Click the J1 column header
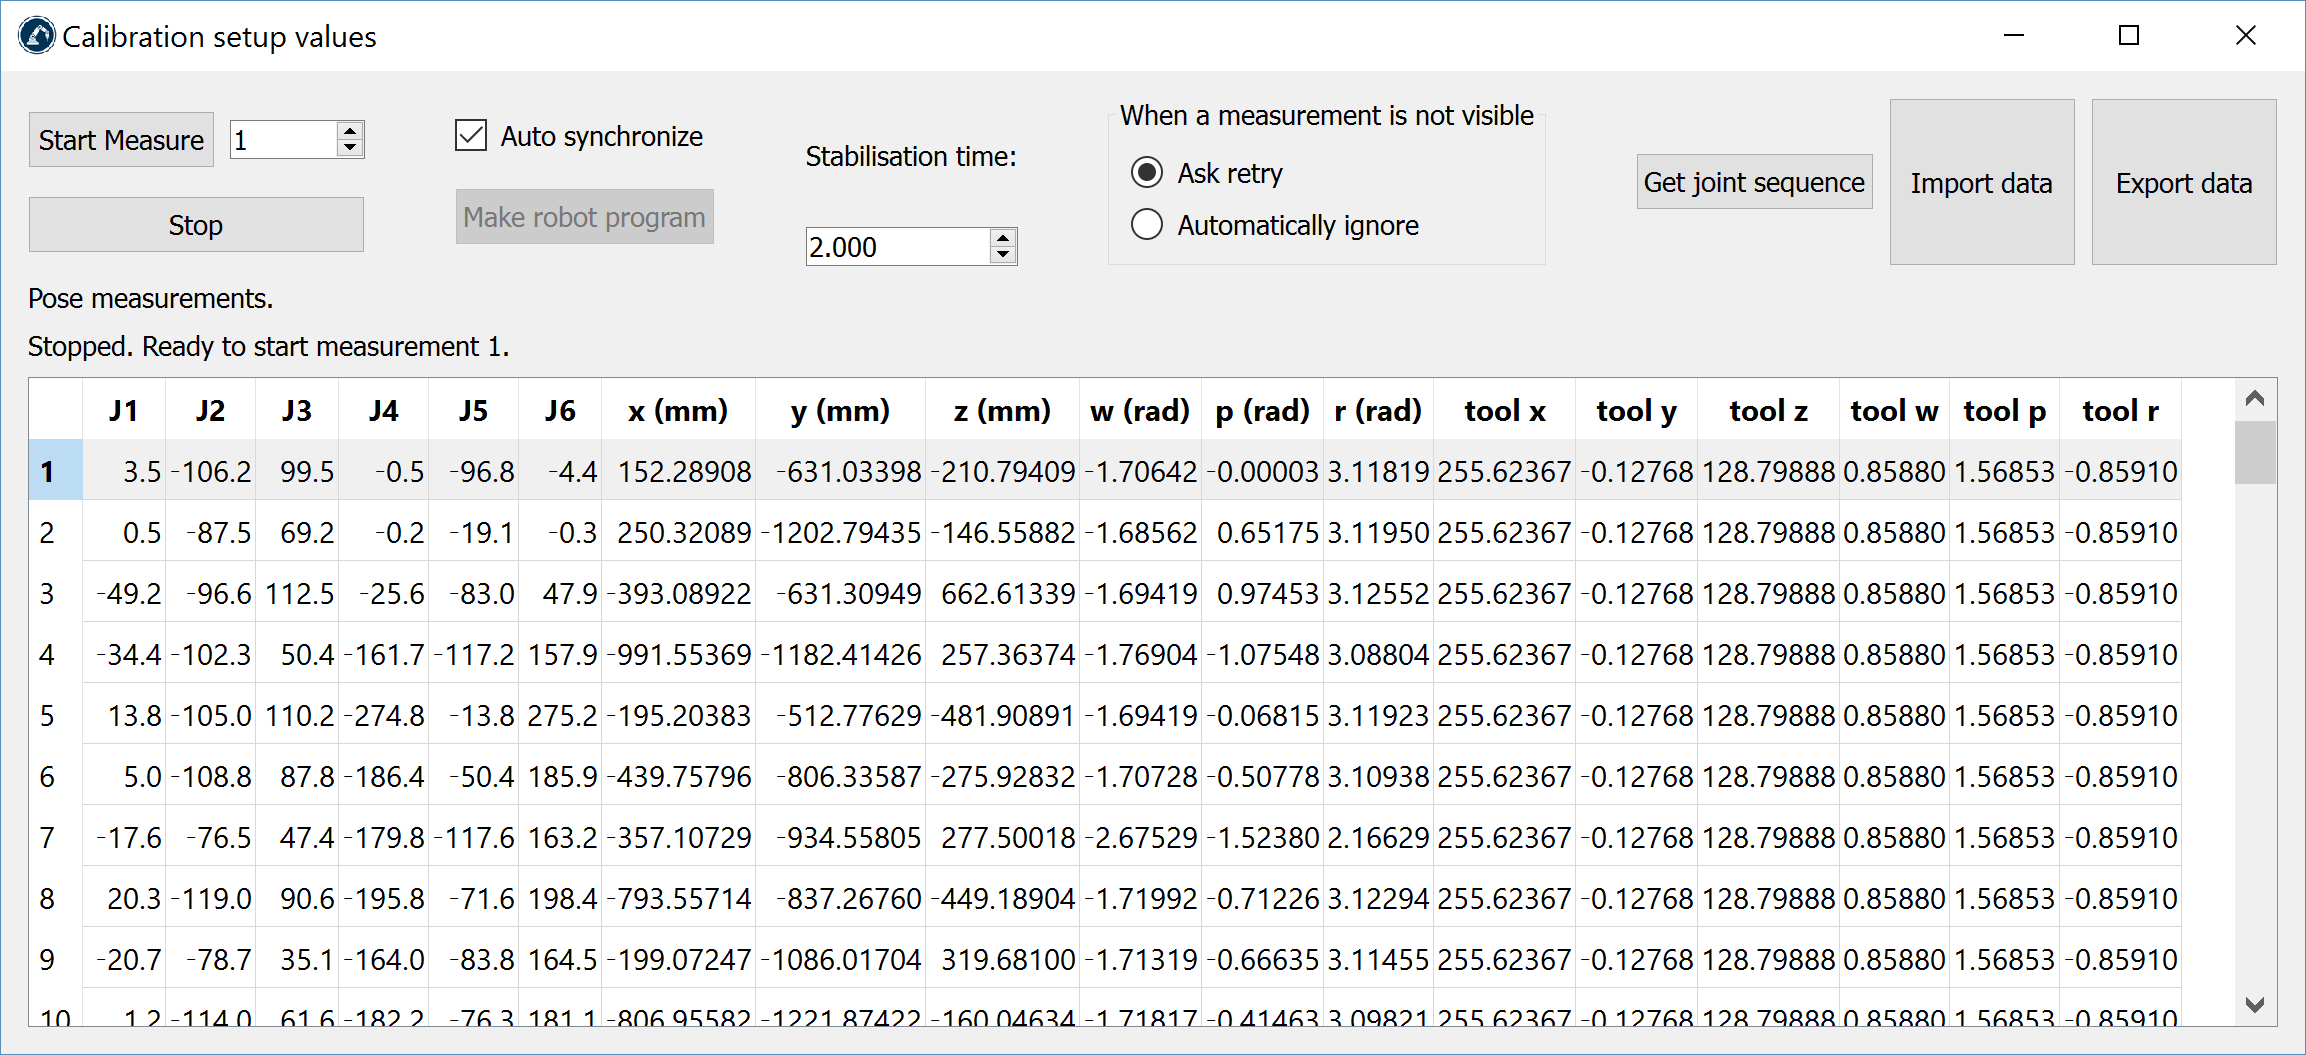This screenshot has width=2306, height=1055. point(123,411)
